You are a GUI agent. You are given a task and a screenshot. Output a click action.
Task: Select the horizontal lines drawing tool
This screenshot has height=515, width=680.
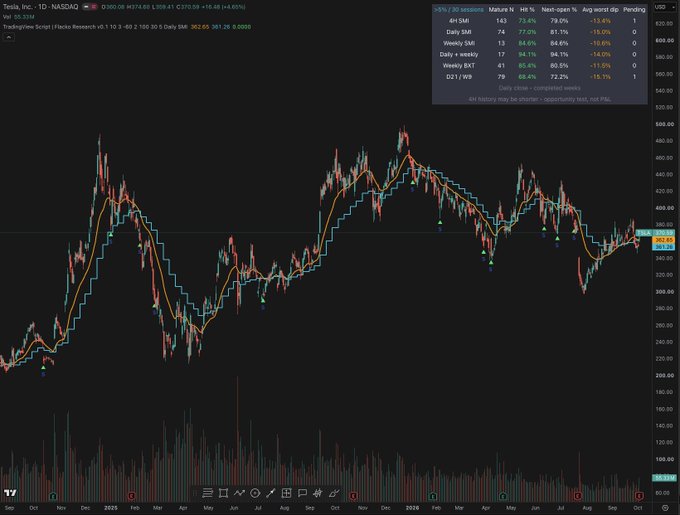click(x=207, y=493)
